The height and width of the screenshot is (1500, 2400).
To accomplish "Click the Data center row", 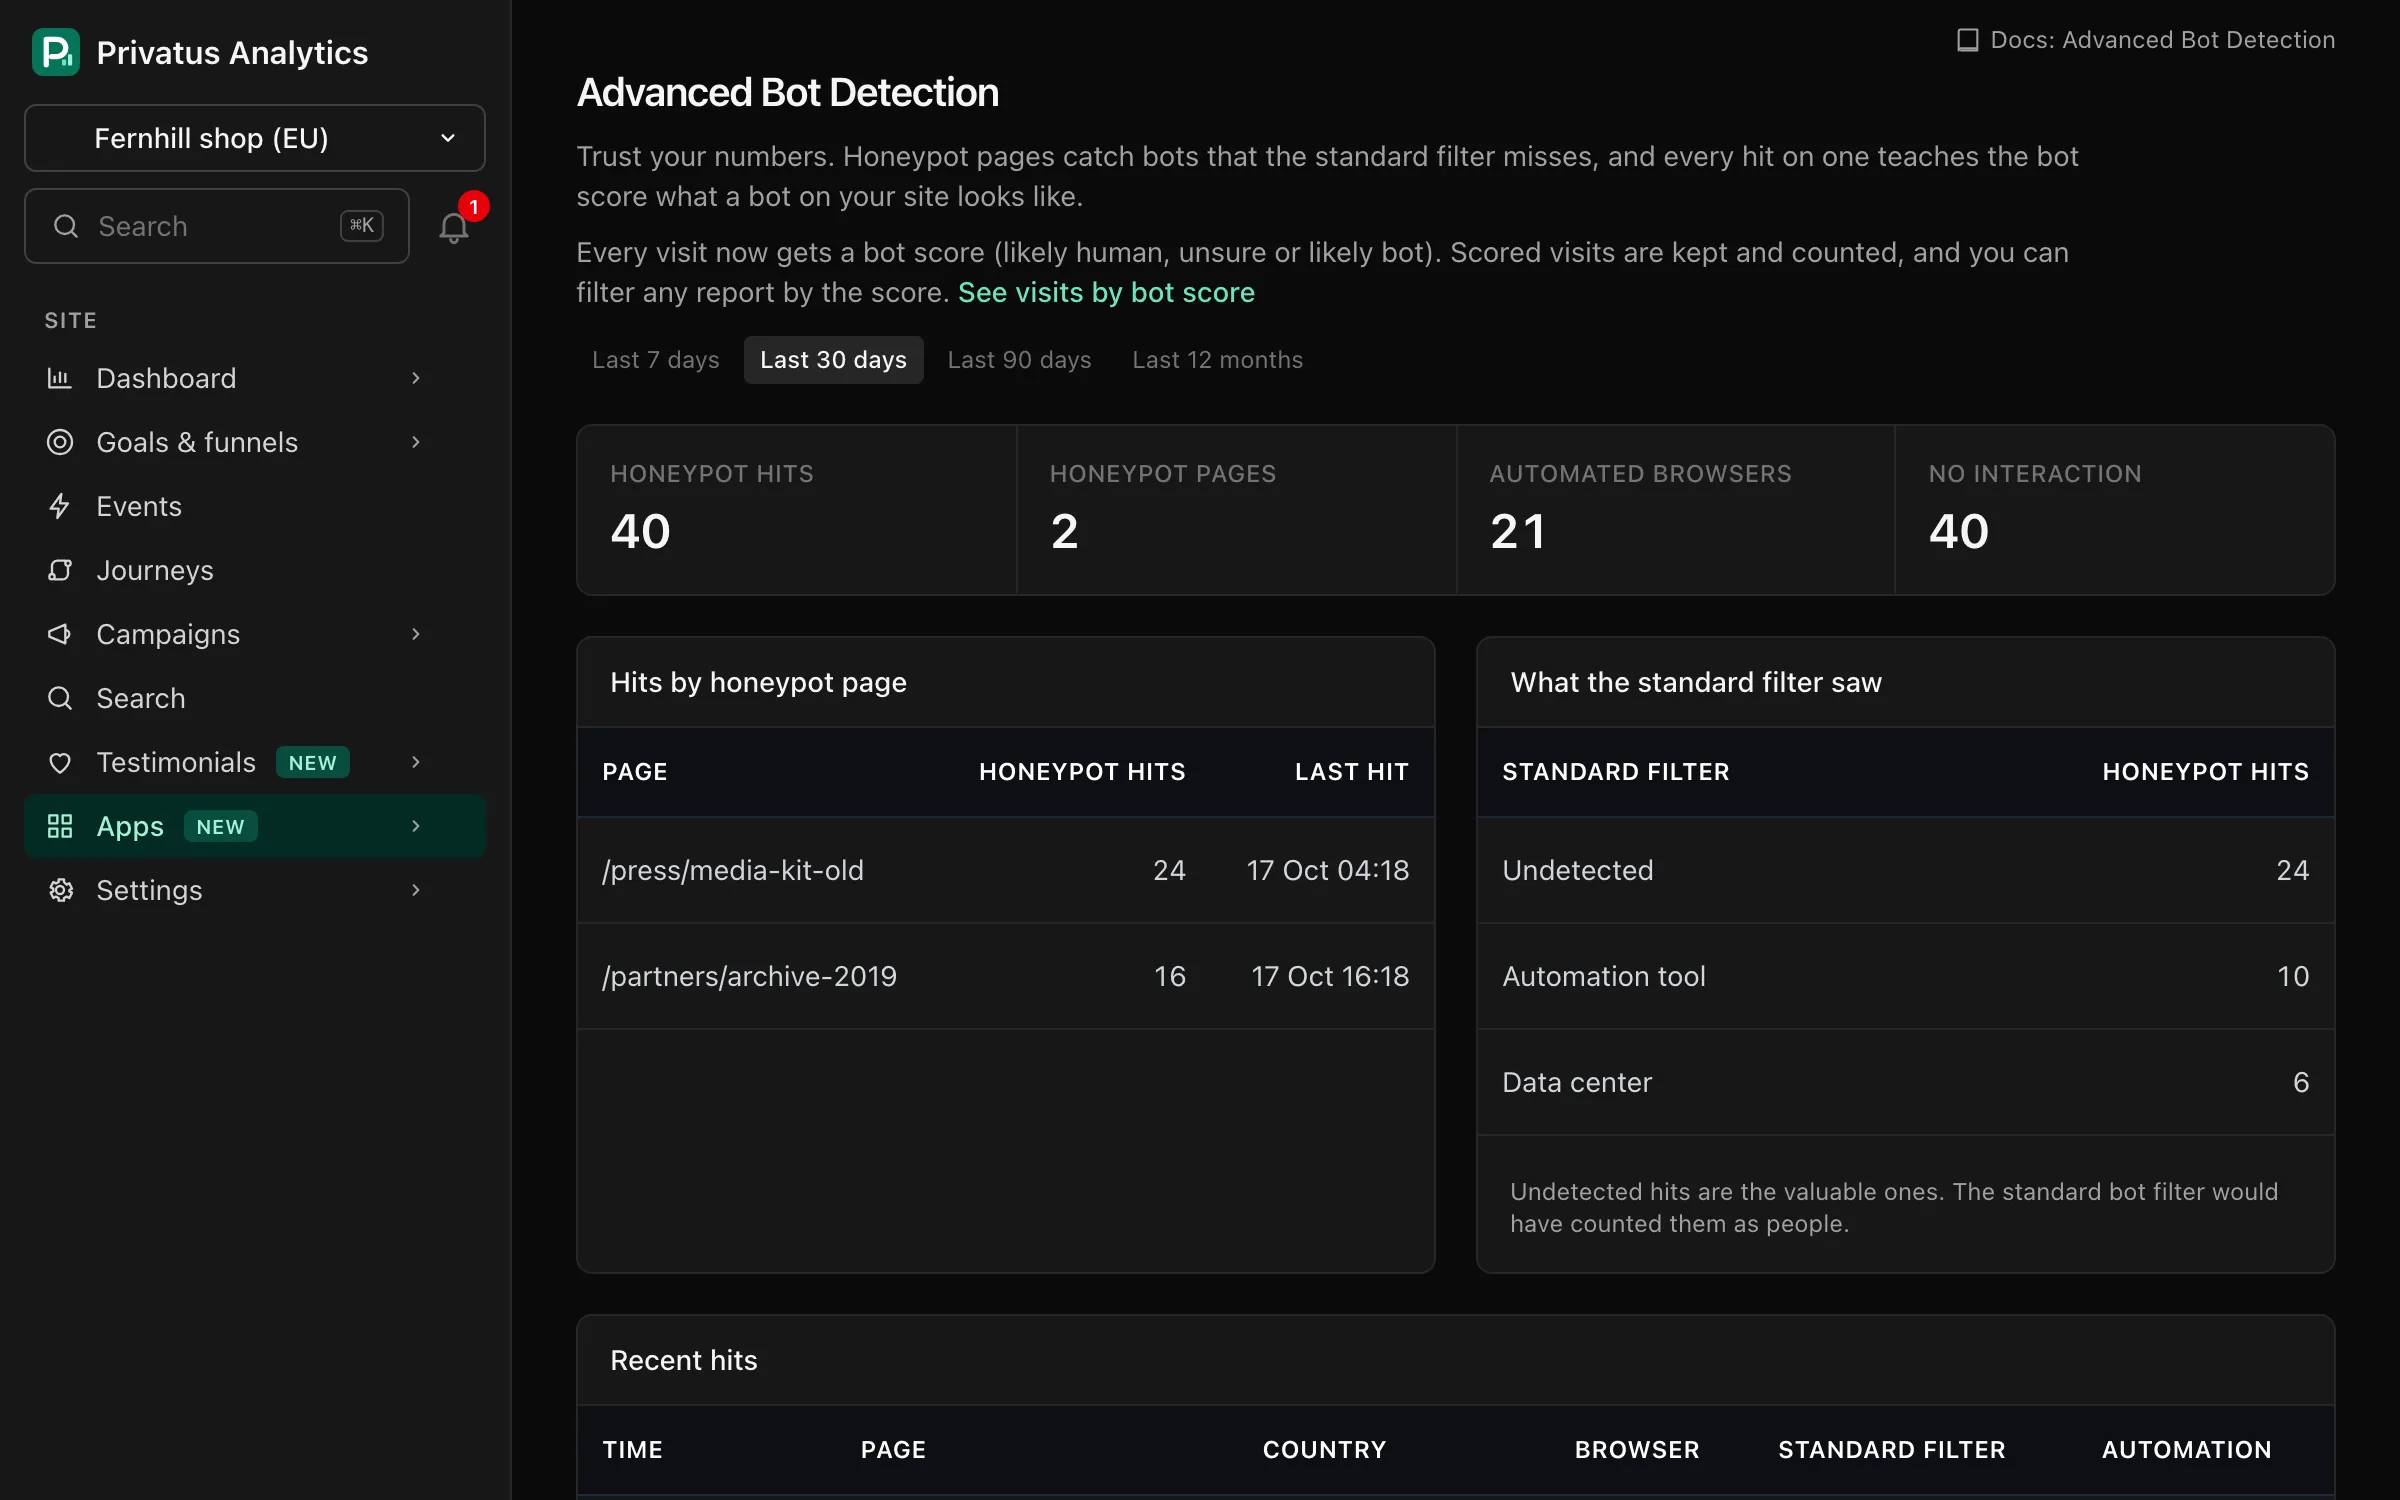I will 1905,1082.
